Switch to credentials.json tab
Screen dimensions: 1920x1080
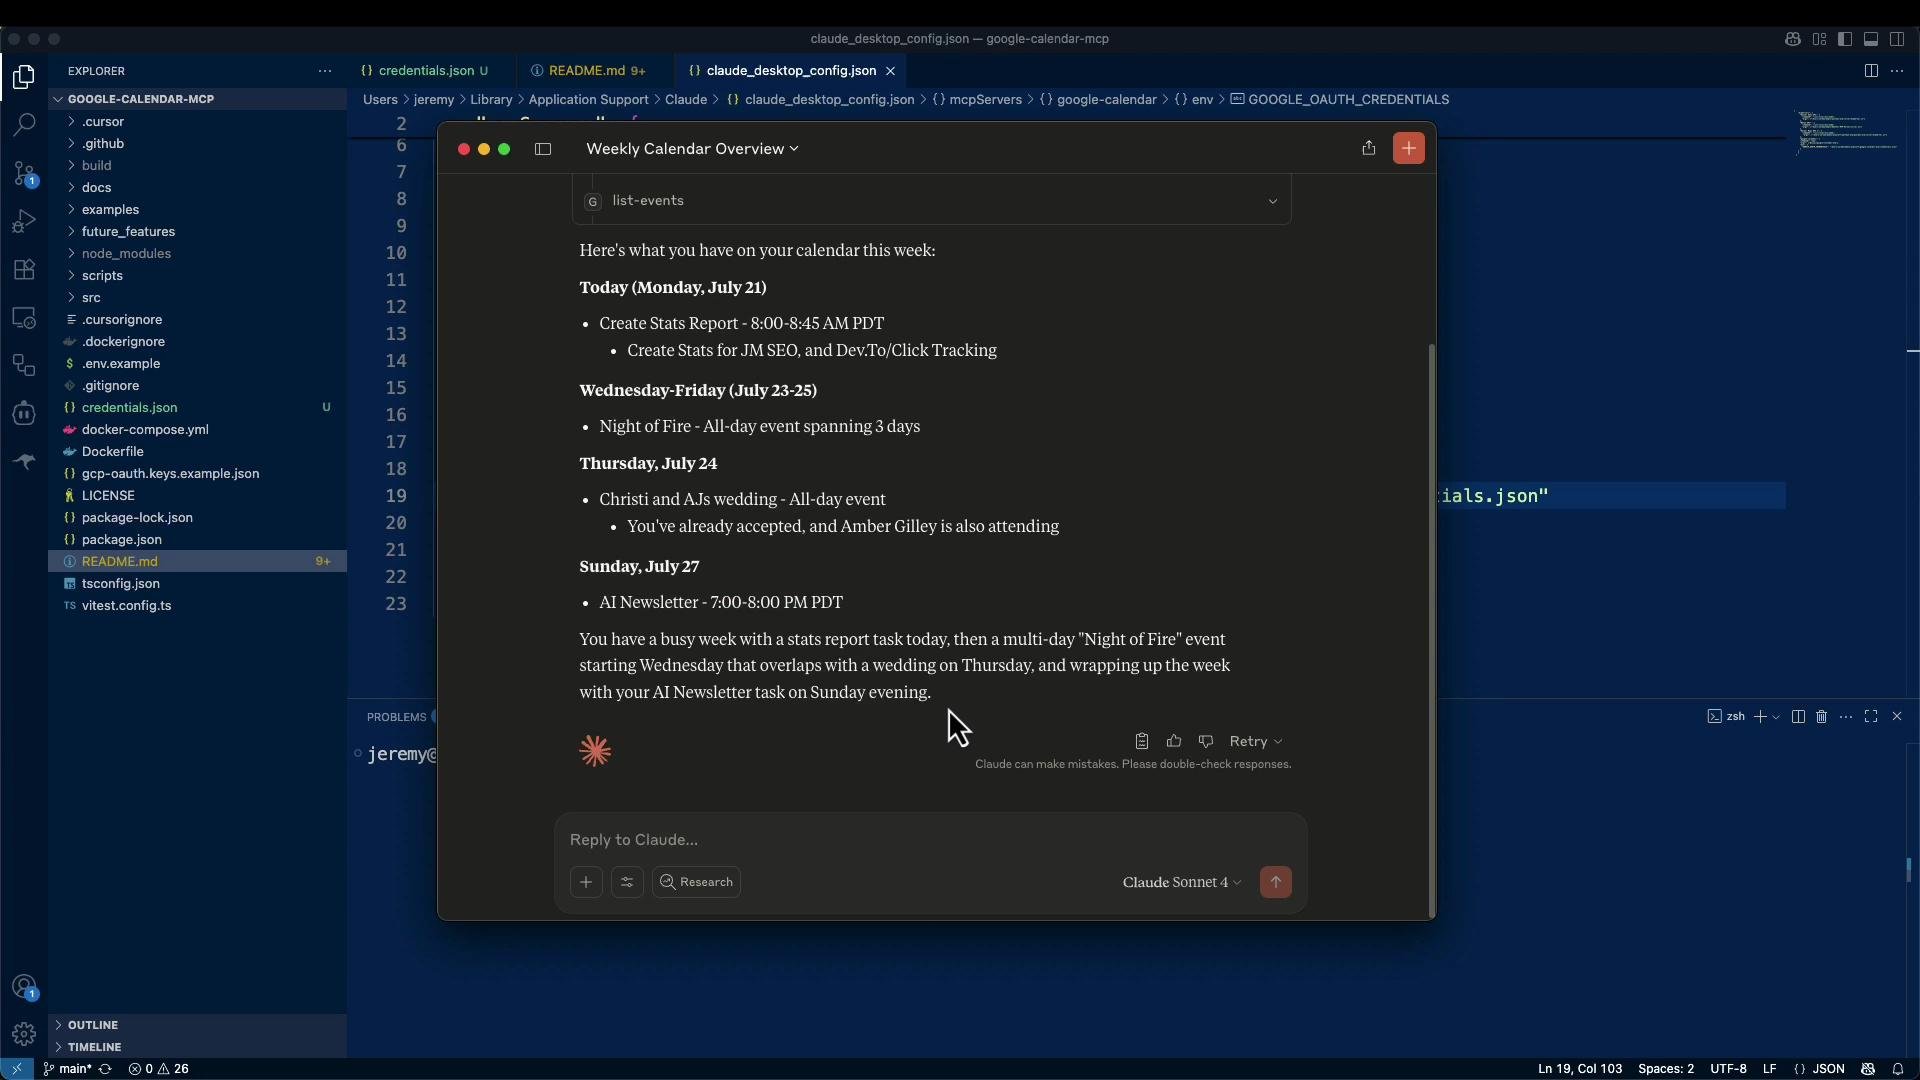[x=426, y=71]
